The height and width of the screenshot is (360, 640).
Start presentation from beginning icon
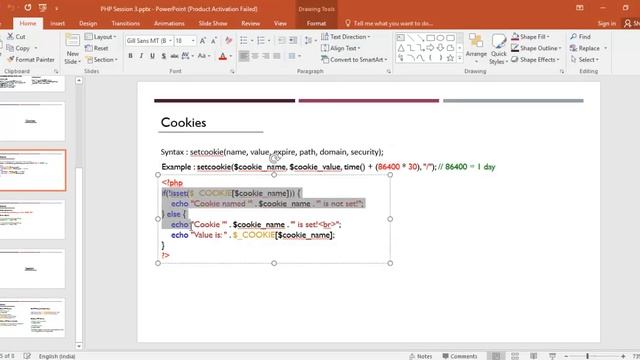42,7
